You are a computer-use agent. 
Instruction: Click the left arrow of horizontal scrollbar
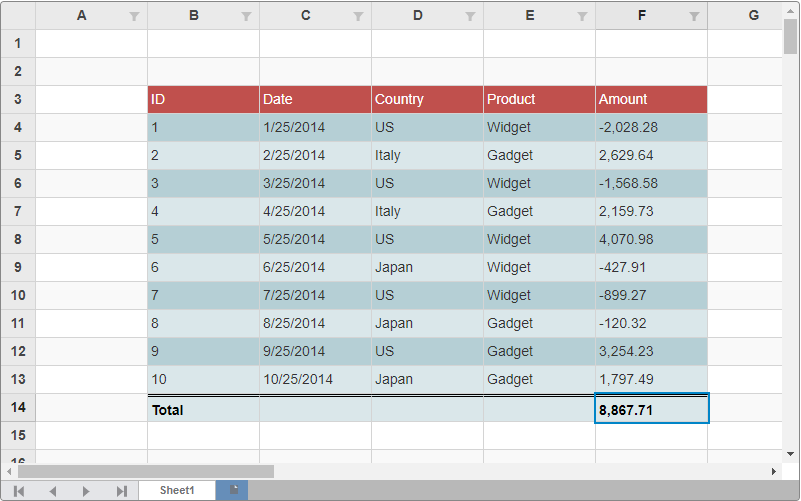tap(9, 471)
